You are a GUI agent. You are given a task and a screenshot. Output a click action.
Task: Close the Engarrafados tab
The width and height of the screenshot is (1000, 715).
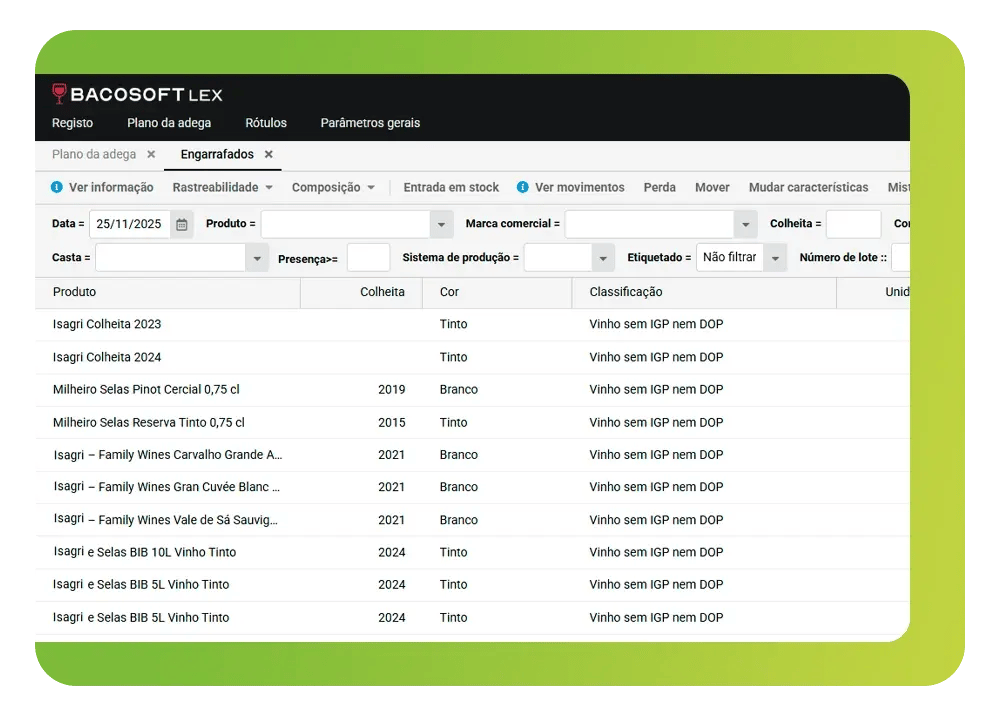point(269,155)
